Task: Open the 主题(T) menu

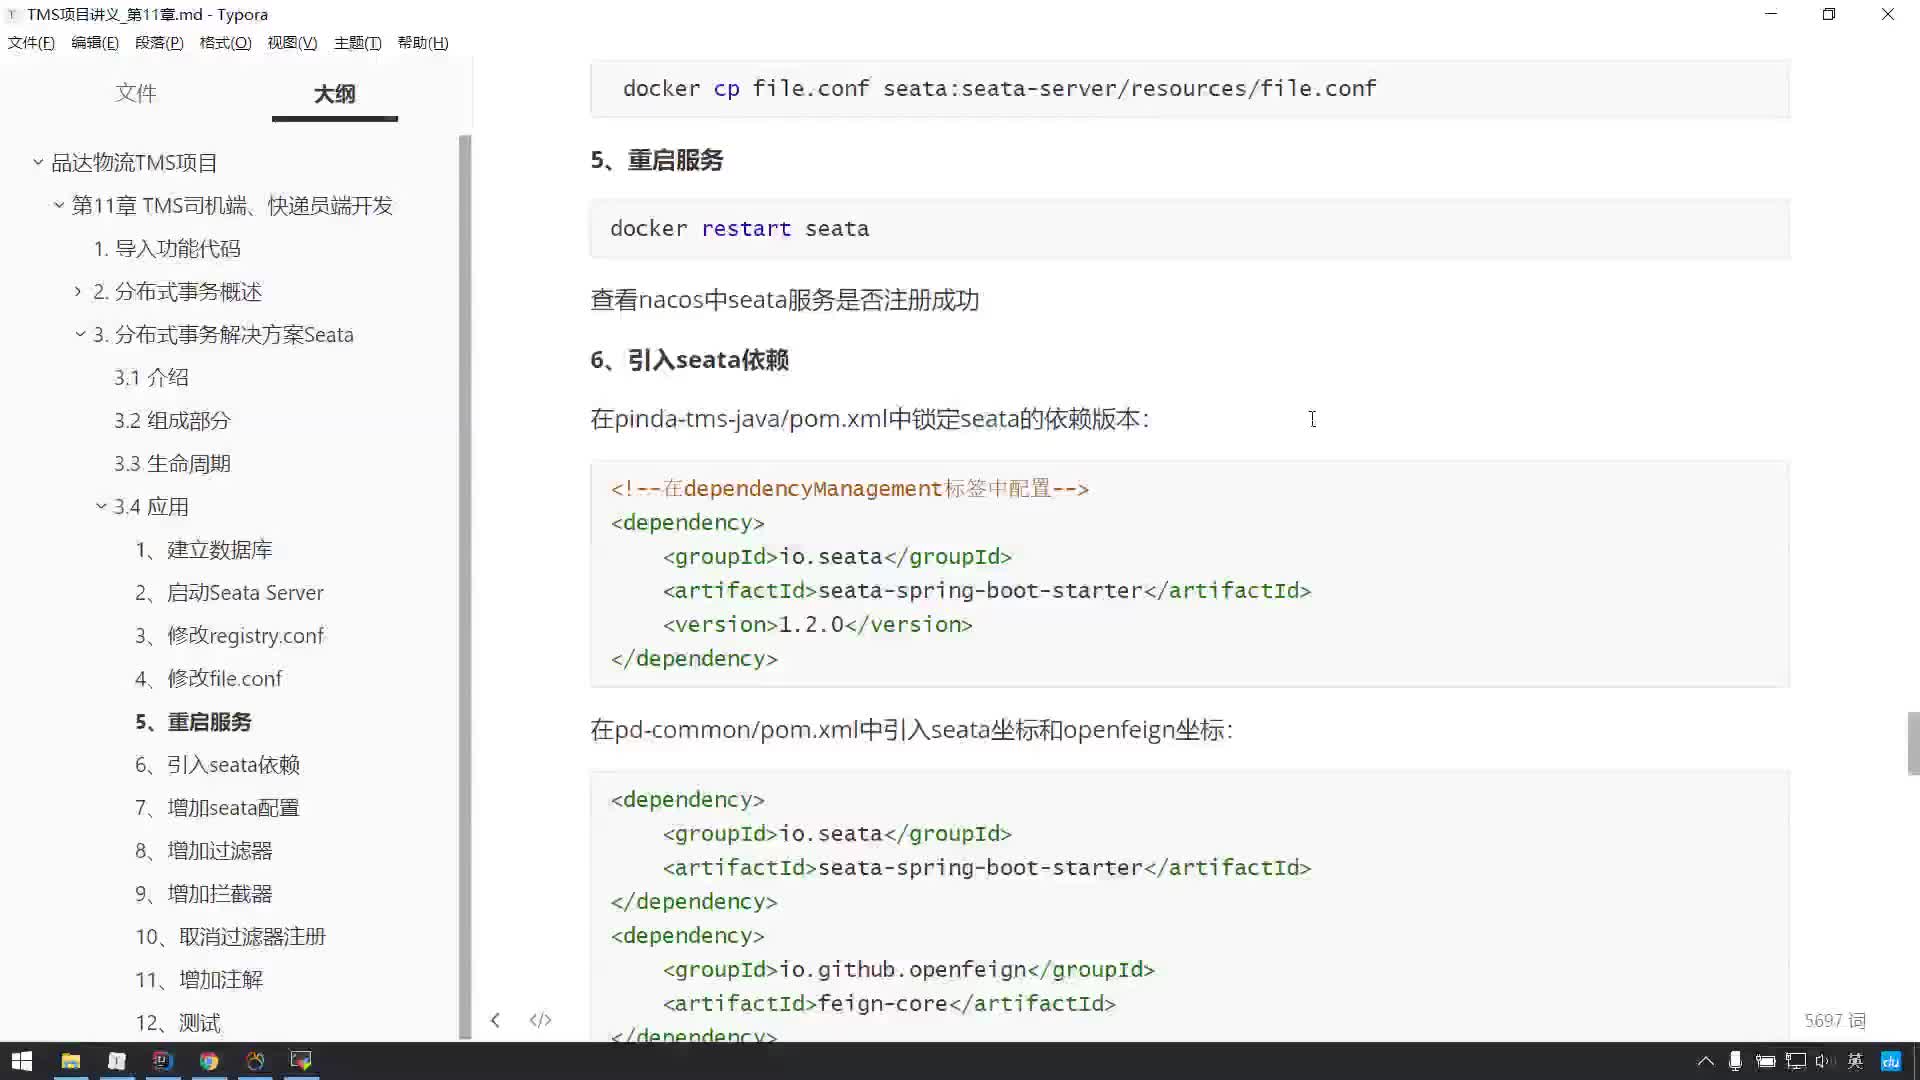Action: point(357,43)
